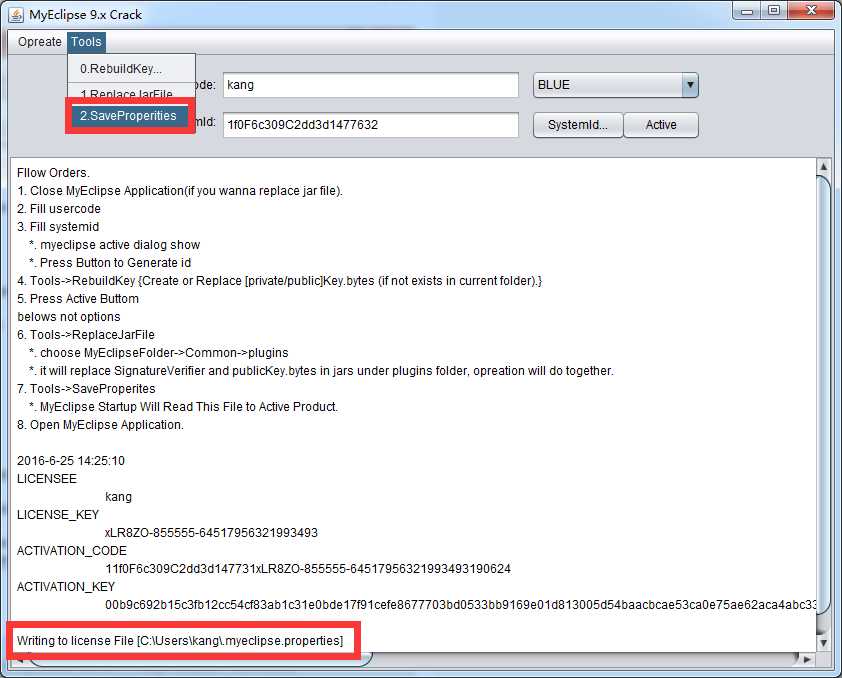842x678 pixels.
Task: Click the vertical scrollbar down arrow
Action: pyautogui.click(x=823, y=642)
